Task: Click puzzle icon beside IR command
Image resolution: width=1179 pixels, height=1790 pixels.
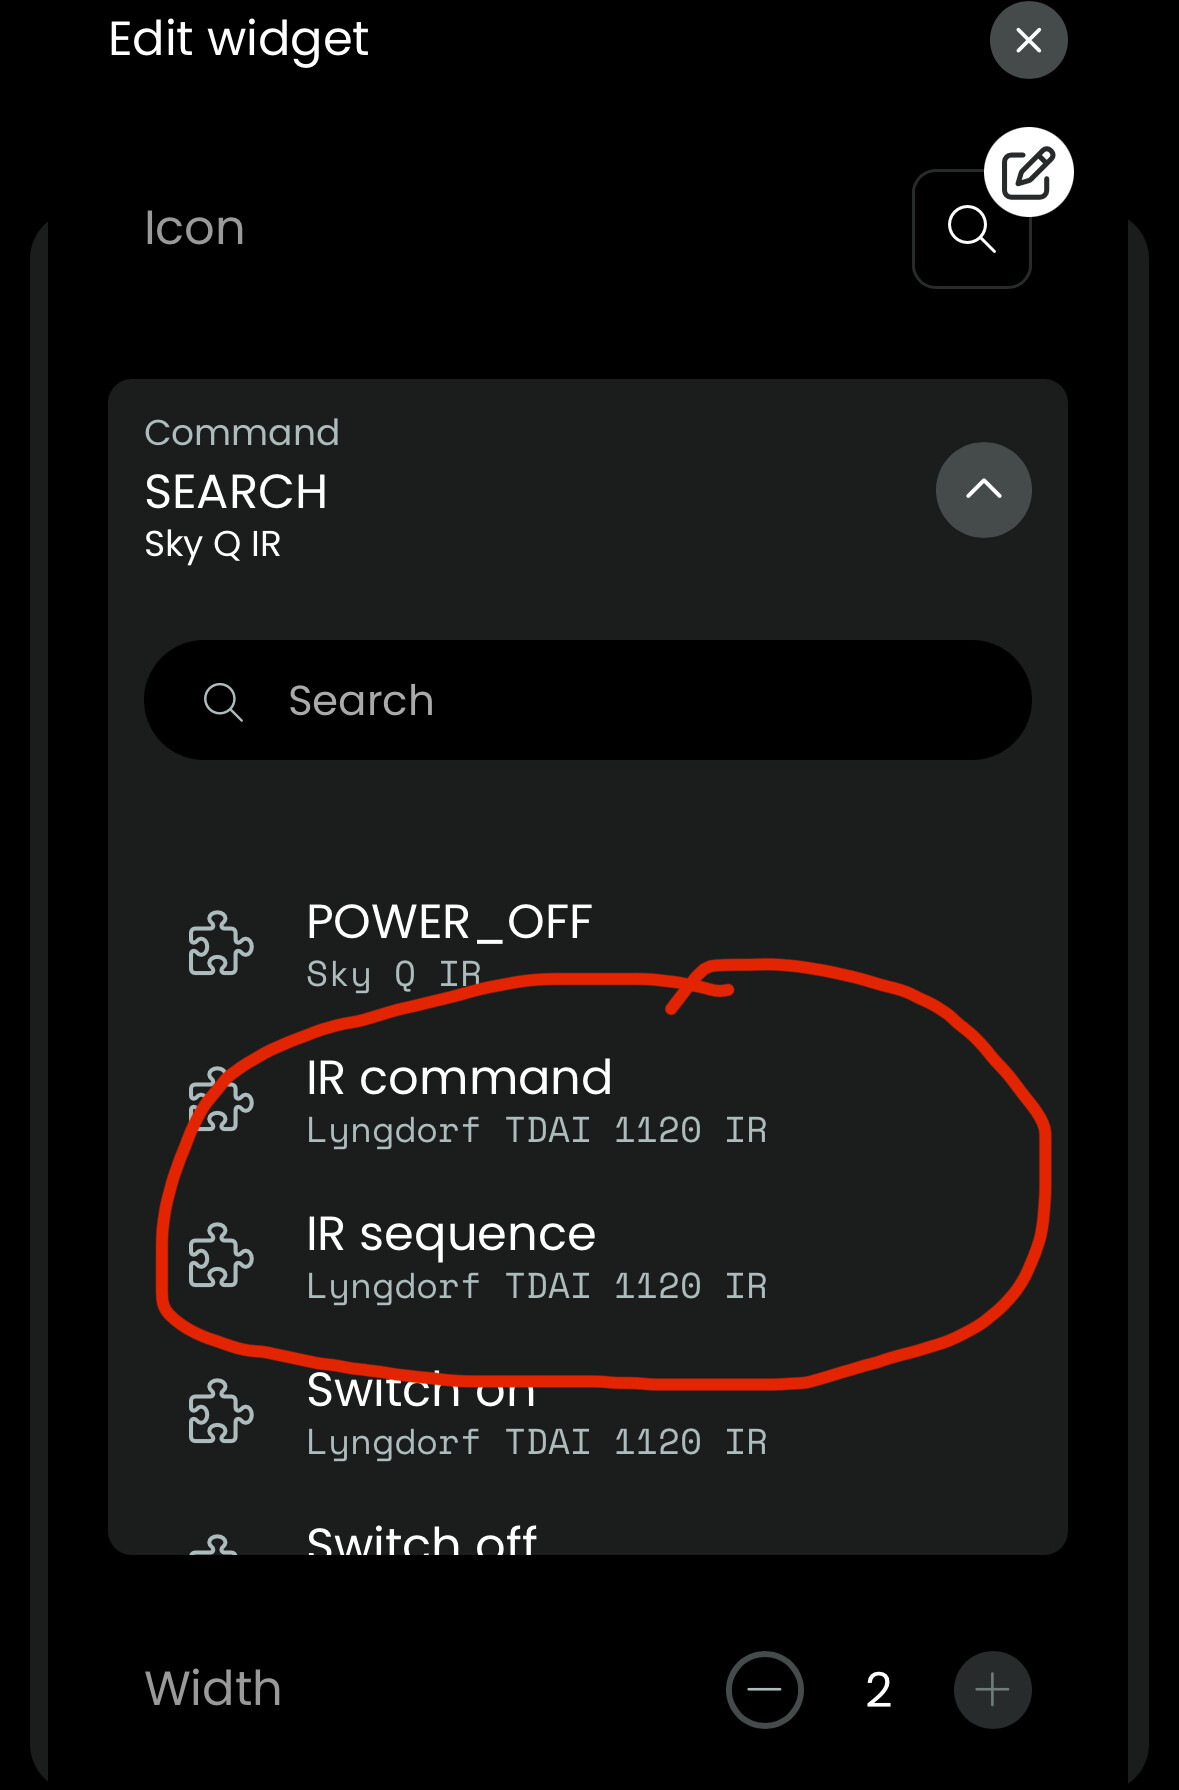Action: pyautogui.click(x=221, y=1099)
